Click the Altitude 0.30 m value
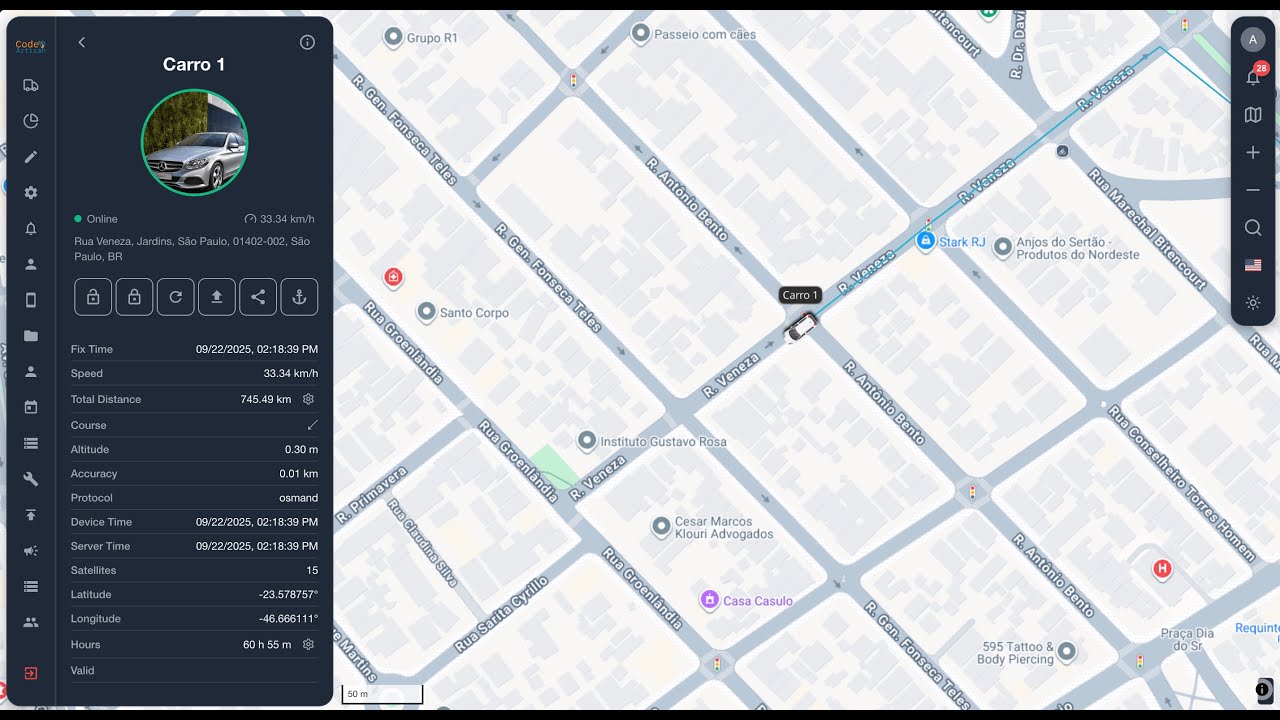This screenshot has height=720, width=1280. click(301, 450)
